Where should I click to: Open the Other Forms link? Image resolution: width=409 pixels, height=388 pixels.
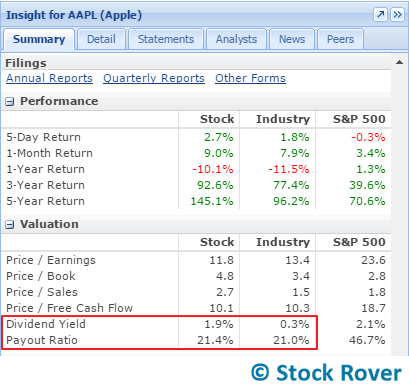click(x=250, y=78)
